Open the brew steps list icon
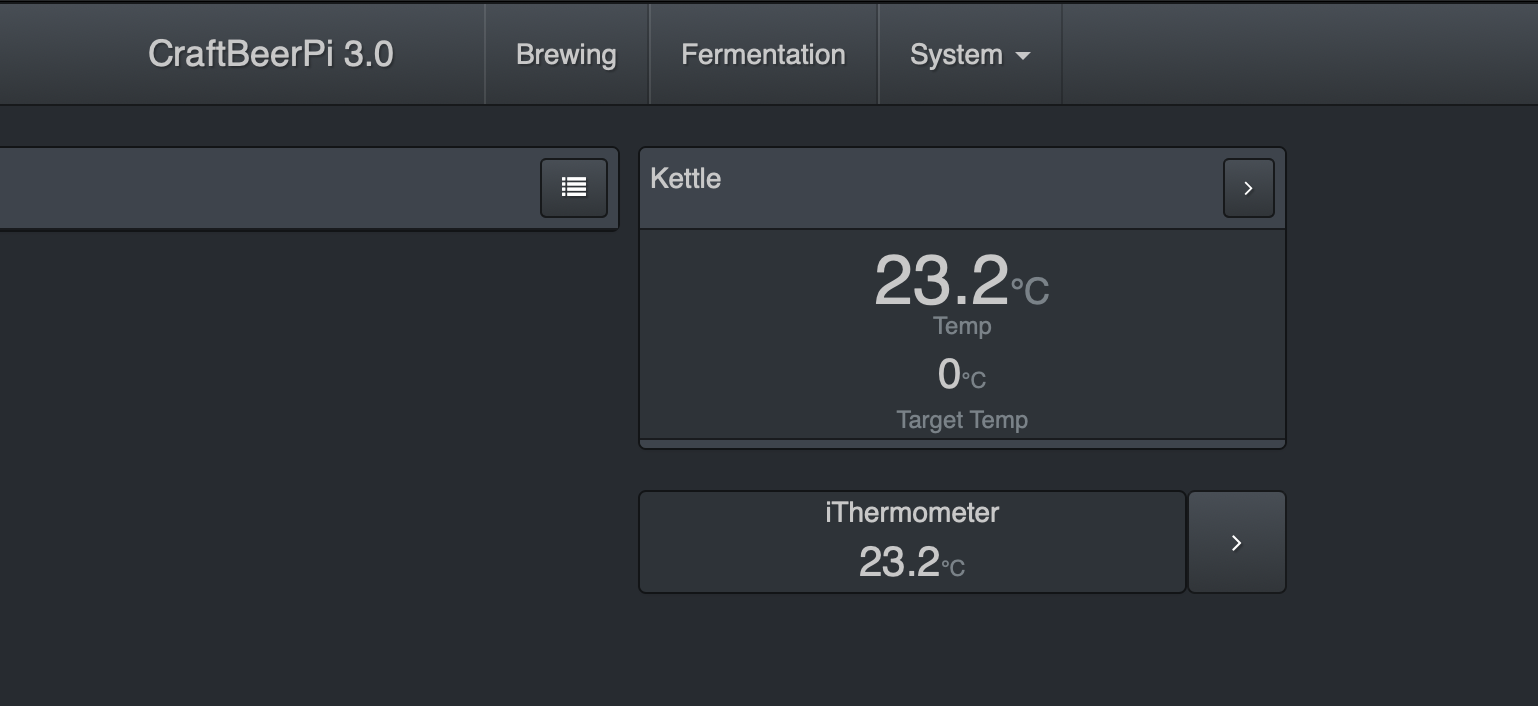Image resolution: width=1538 pixels, height=706 pixels. point(574,188)
